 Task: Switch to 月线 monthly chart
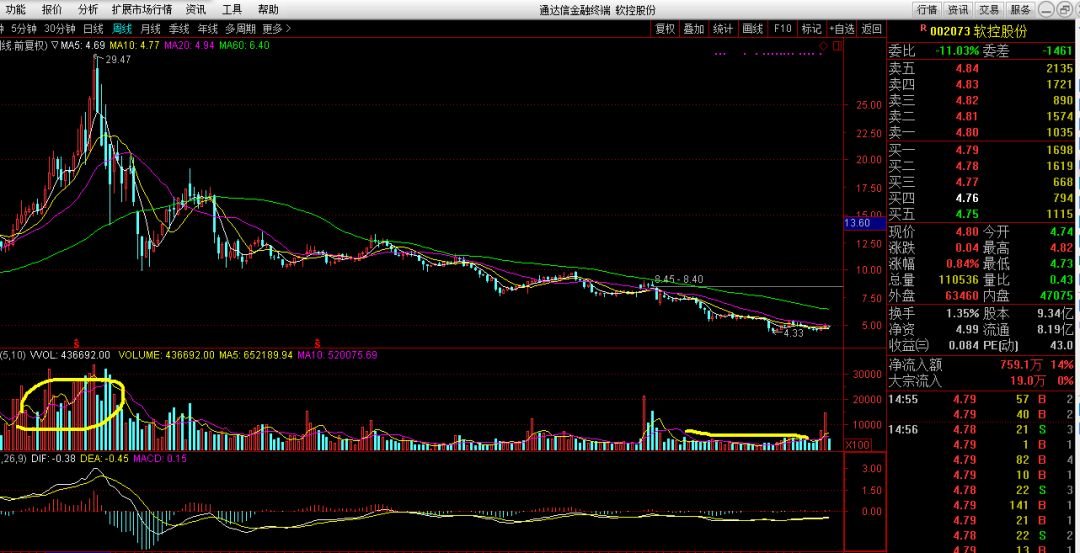coord(150,29)
